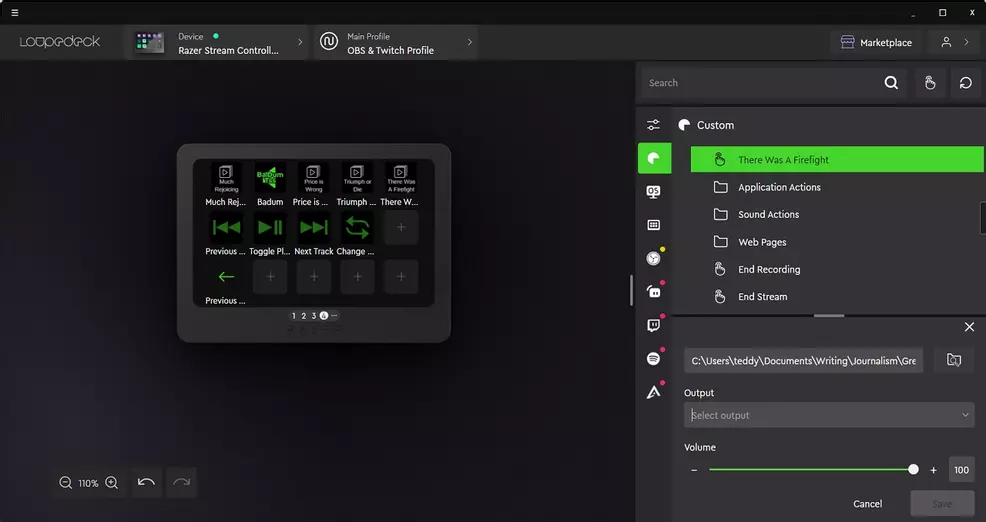Select There Was A Firefight action row

click(x=837, y=160)
